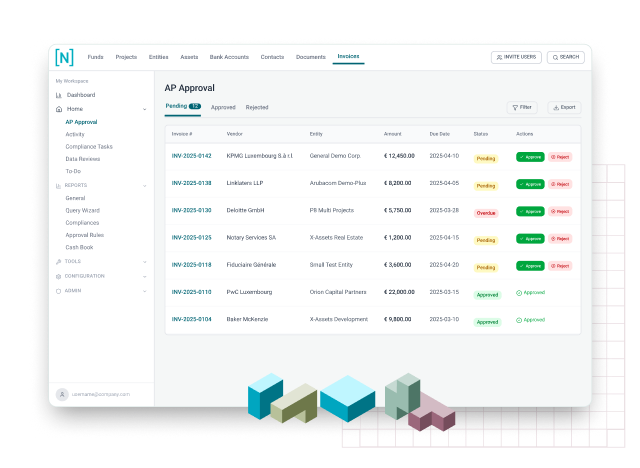This screenshot has height=468, width=640.
Task: Click the Export button
Action: point(564,108)
